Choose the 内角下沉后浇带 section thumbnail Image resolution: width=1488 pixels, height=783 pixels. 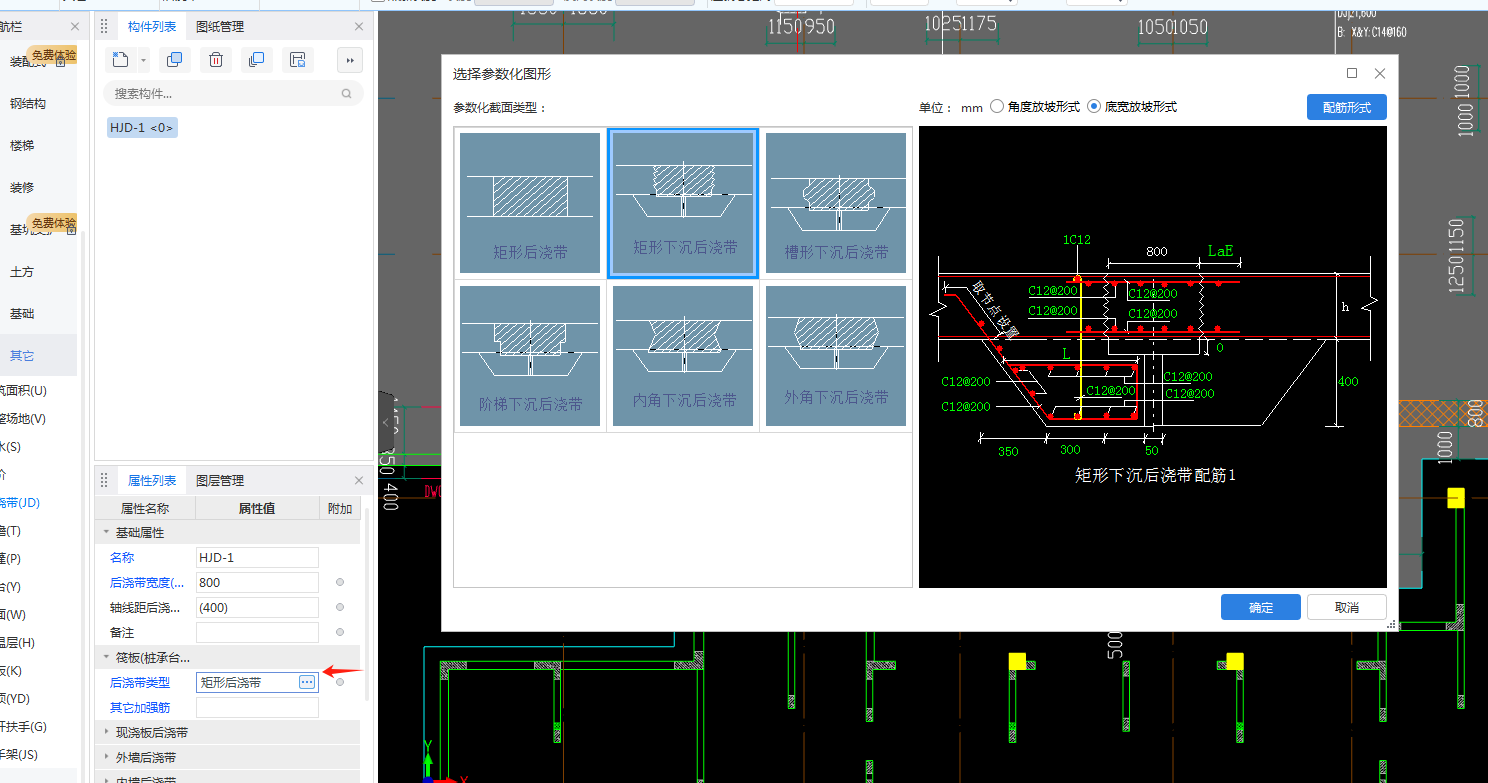pyautogui.click(x=683, y=355)
